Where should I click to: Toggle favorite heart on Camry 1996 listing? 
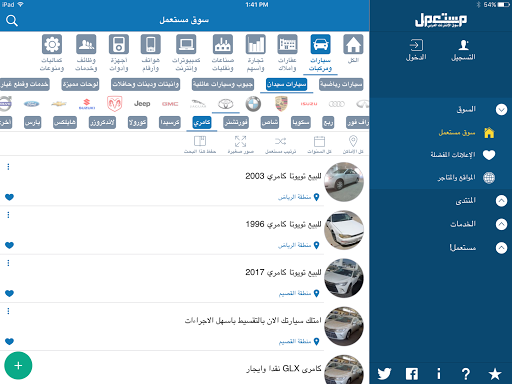pyautogui.click(x=9, y=245)
